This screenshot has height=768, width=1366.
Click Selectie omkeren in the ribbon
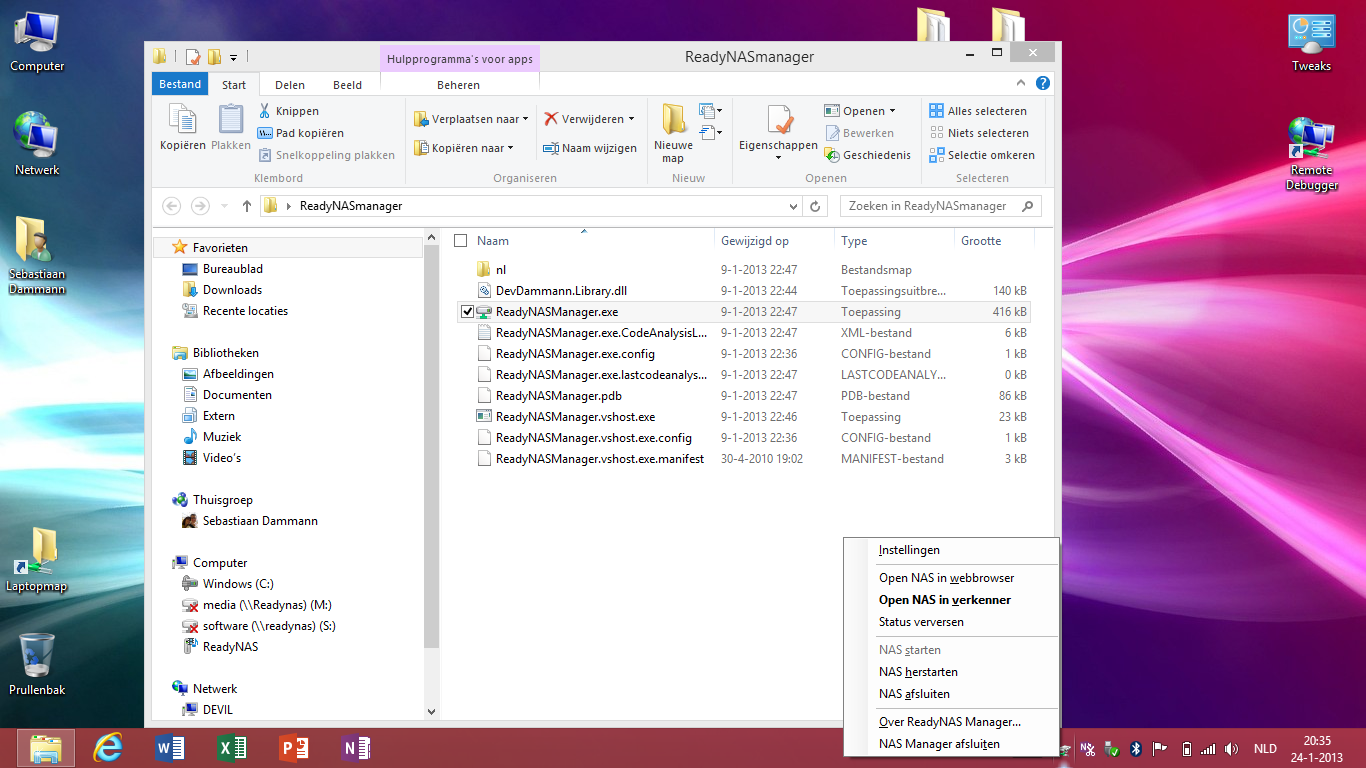point(982,155)
